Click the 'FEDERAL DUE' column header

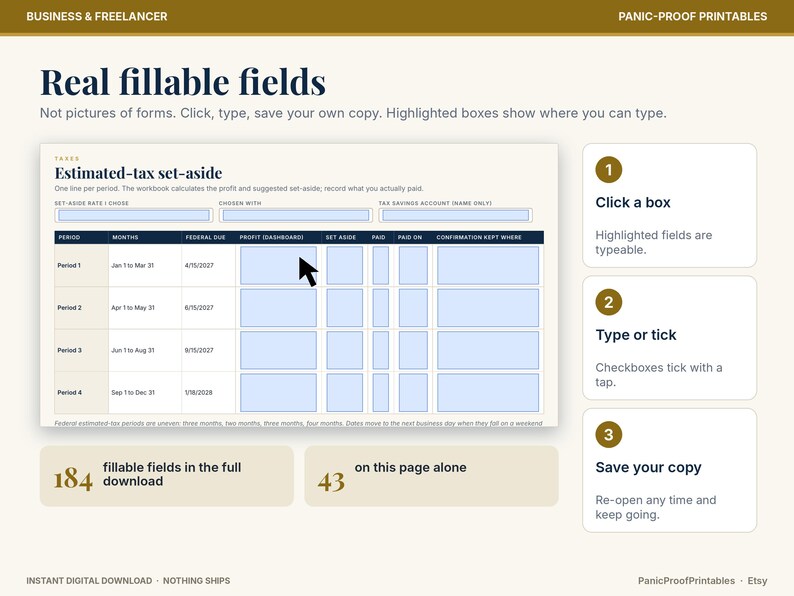(x=206, y=237)
